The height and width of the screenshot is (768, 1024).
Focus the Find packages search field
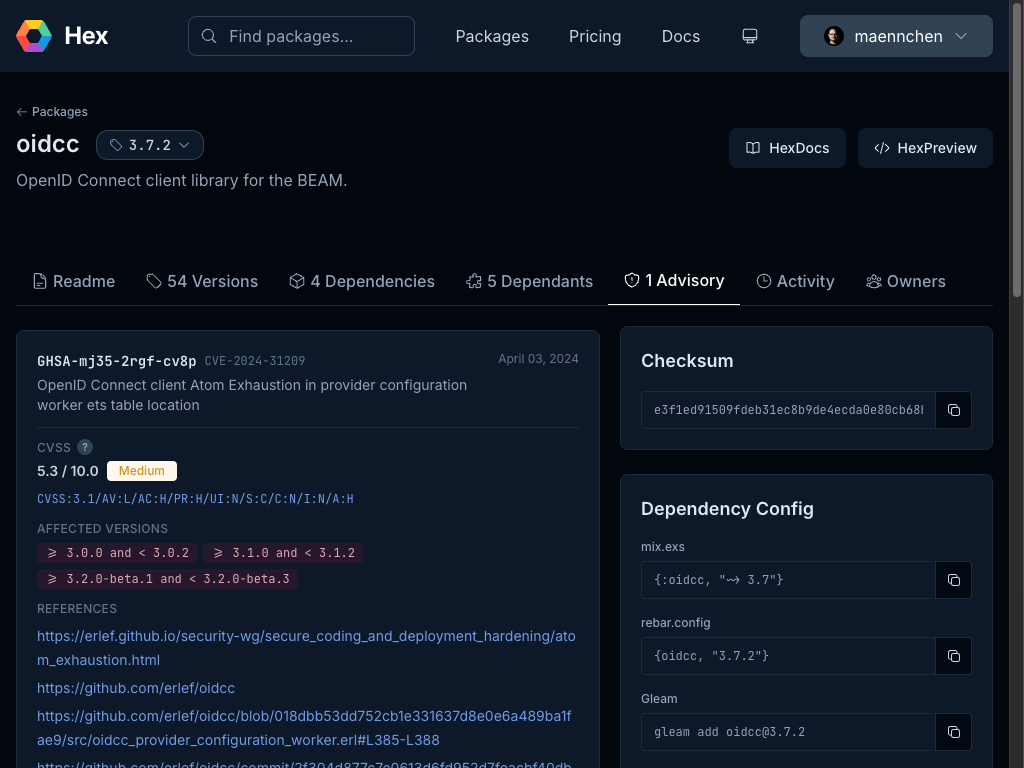point(301,36)
